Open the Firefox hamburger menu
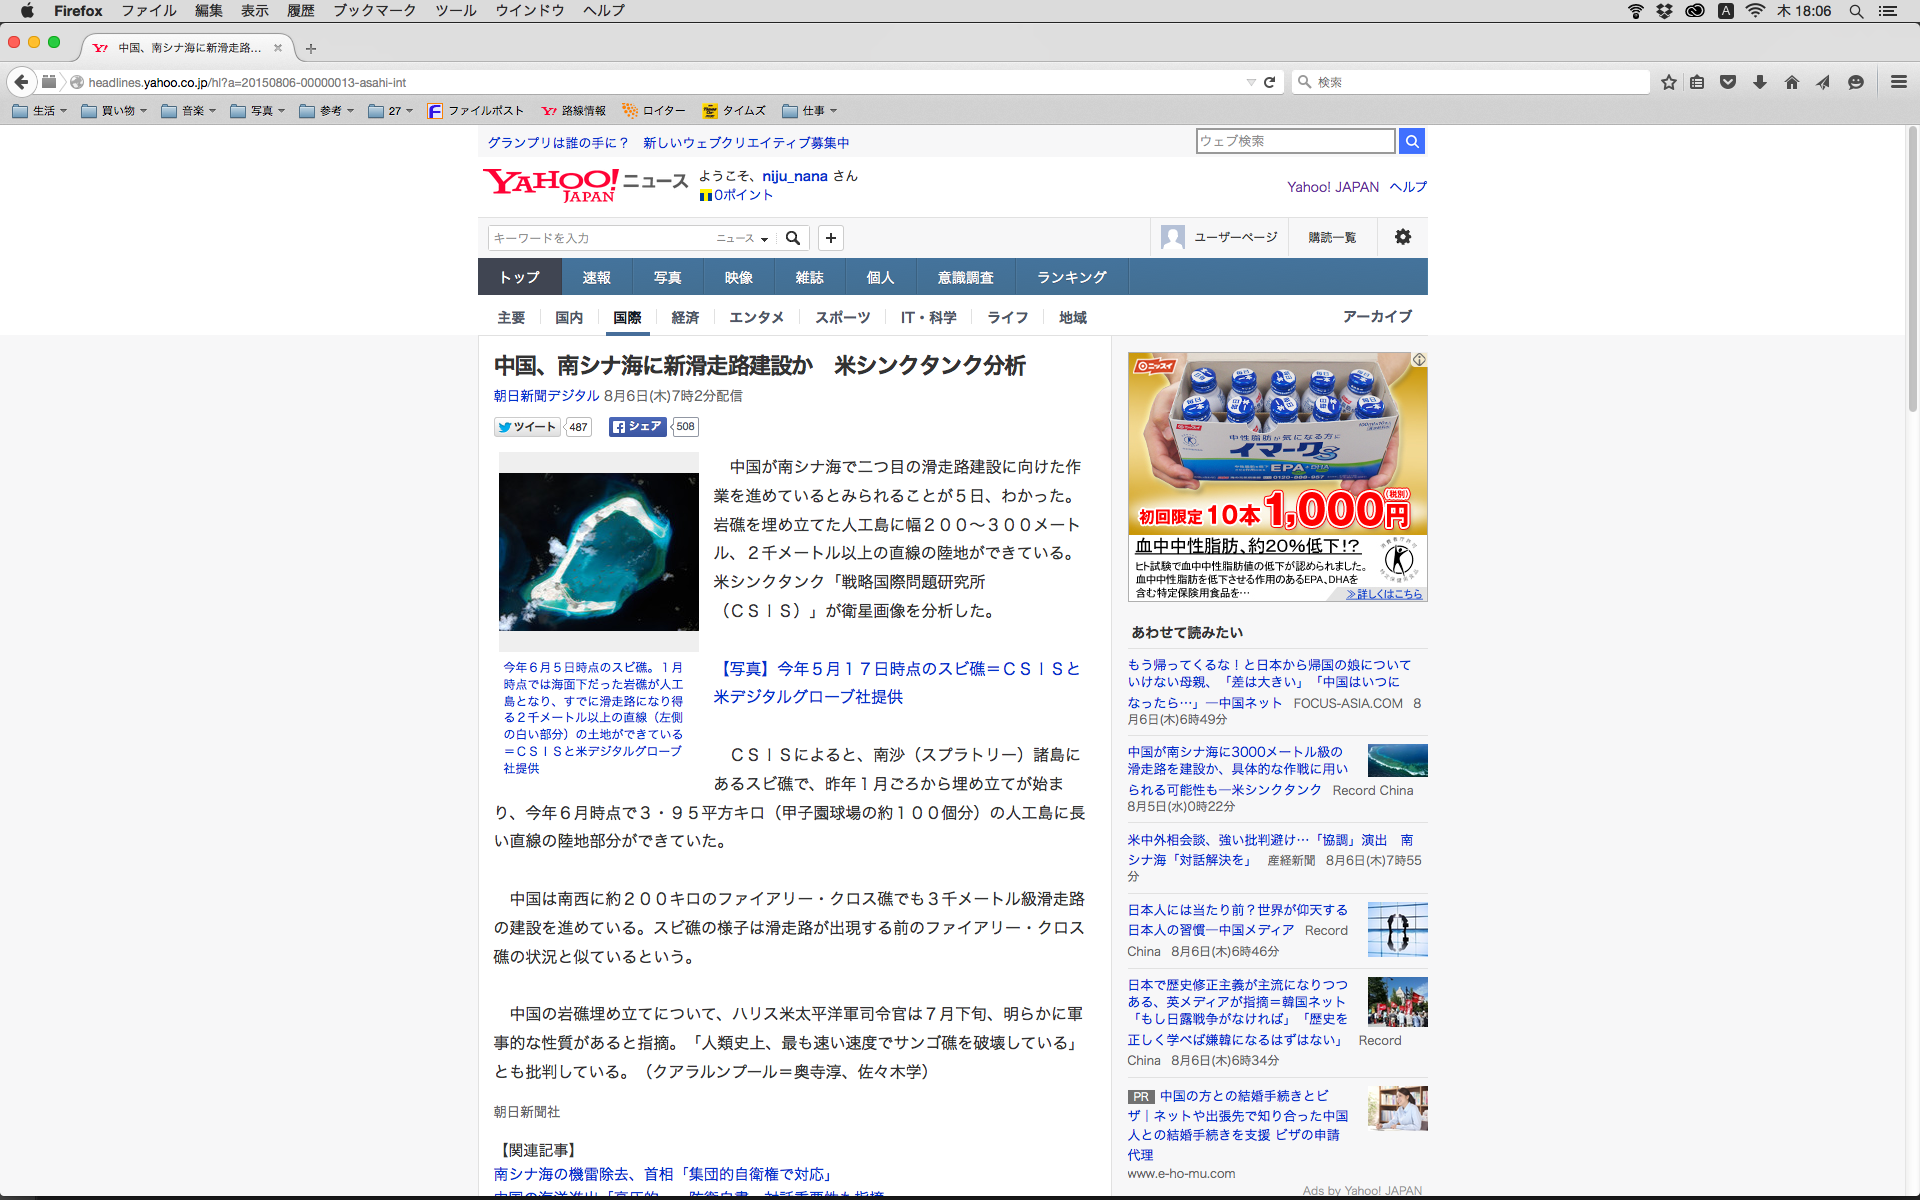This screenshot has height=1200, width=1920. coord(1898,82)
